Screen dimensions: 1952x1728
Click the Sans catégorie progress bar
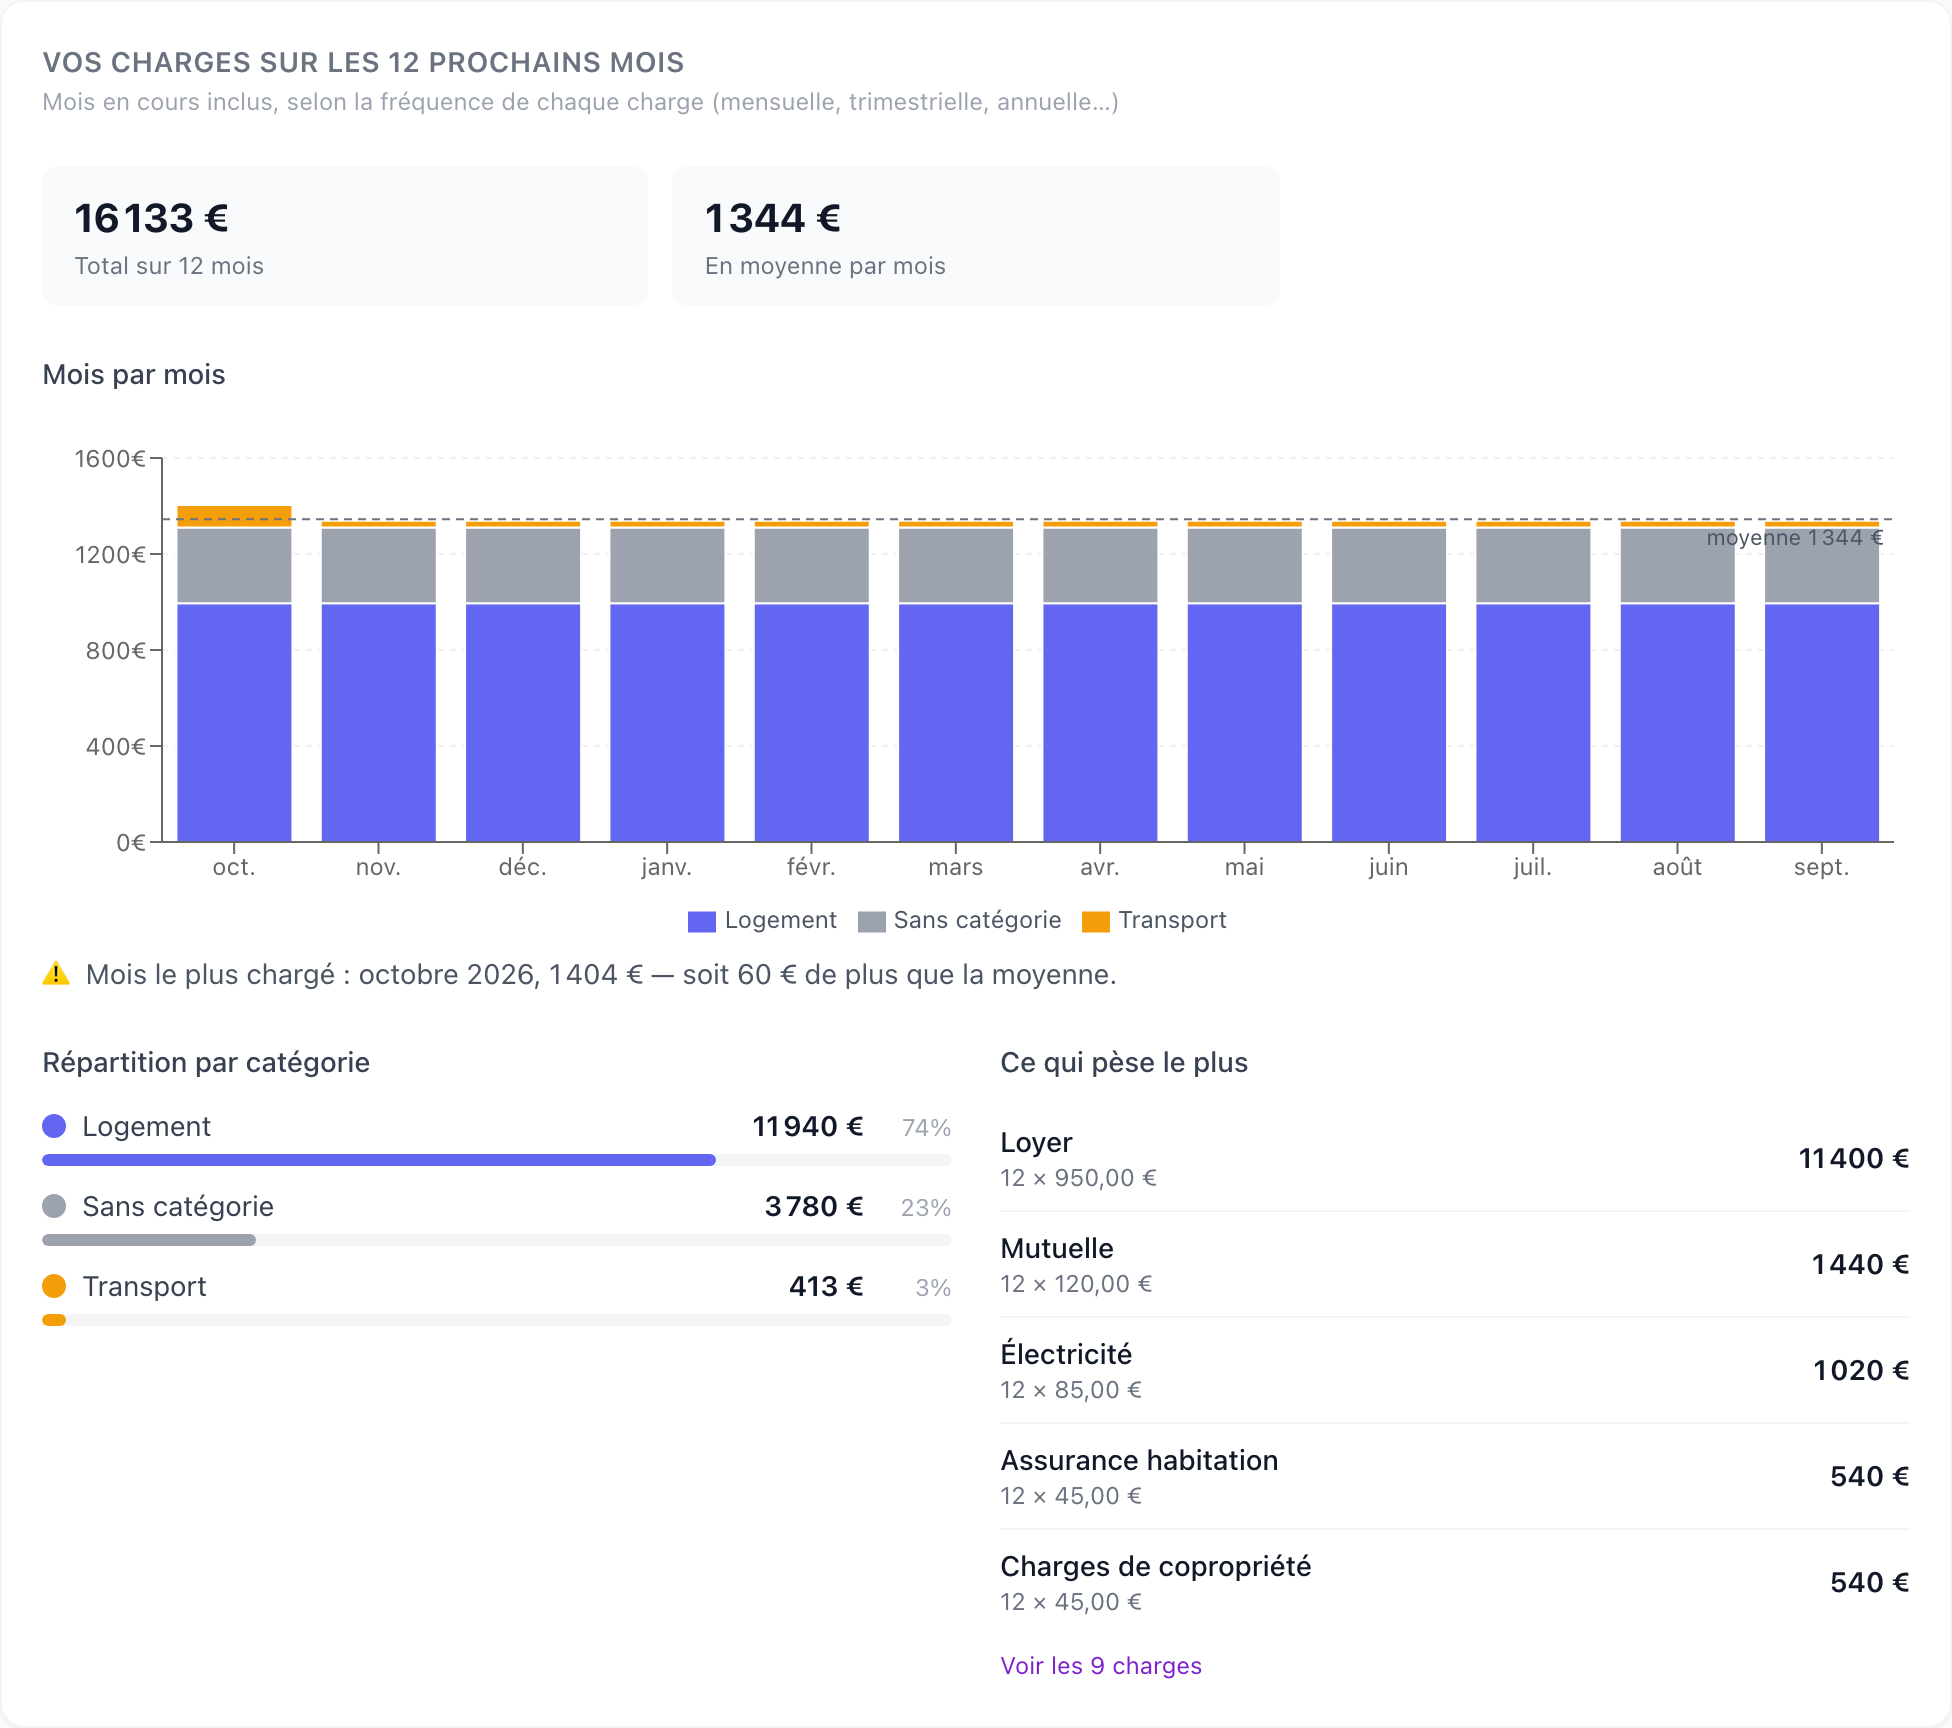click(497, 1240)
